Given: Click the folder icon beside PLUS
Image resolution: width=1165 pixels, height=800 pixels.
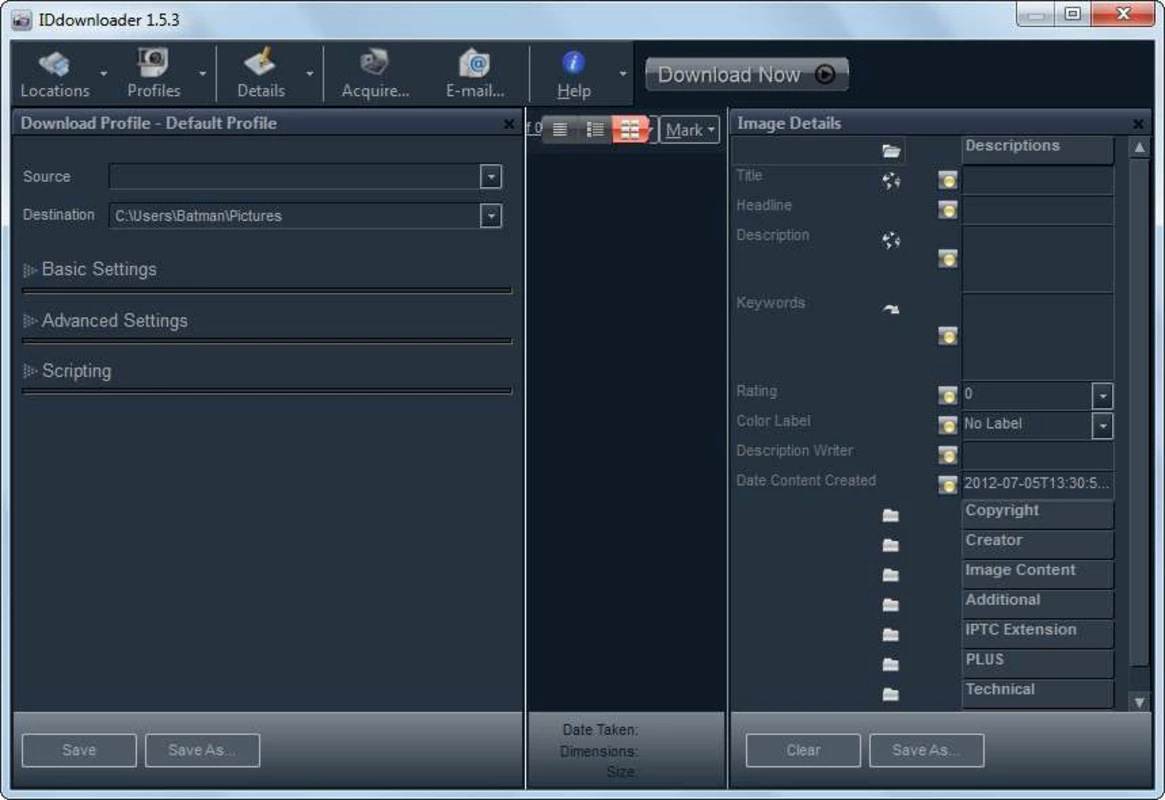Looking at the screenshot, I should 890,664.
